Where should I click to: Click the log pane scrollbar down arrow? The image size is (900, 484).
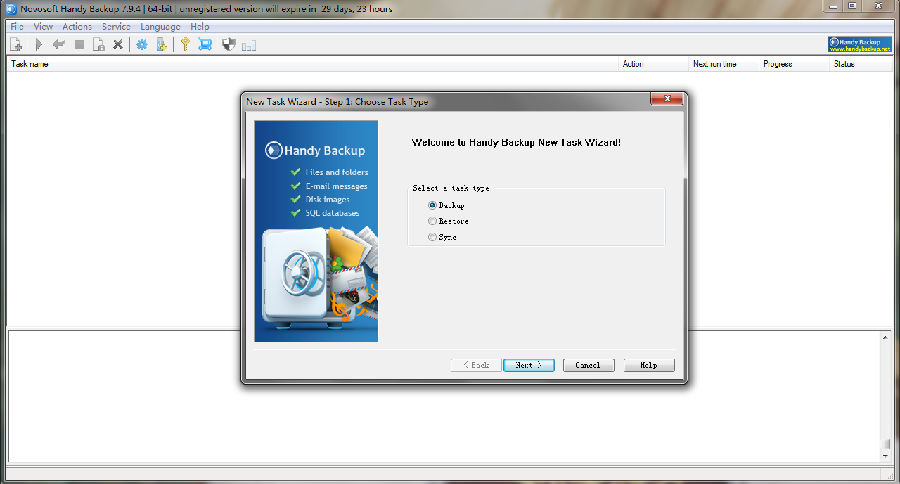click(x=886, y=456)
